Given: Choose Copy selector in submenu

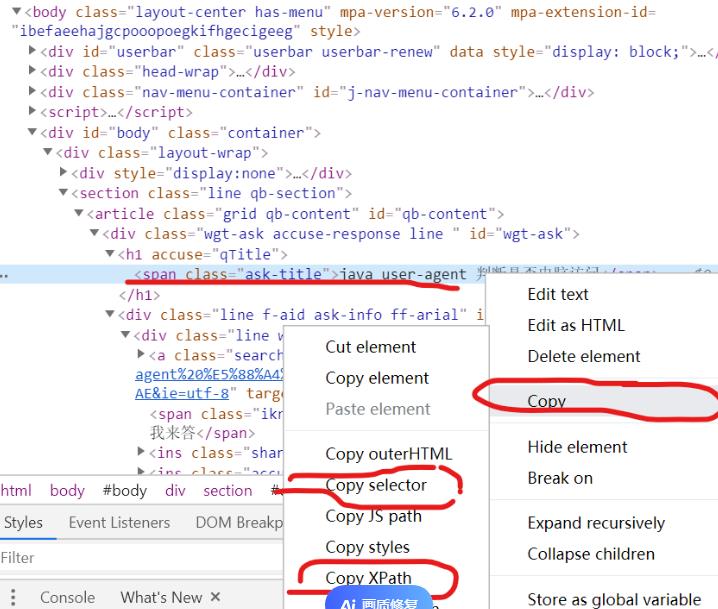Looking at the screenshot, I should (x=376, y=485).
